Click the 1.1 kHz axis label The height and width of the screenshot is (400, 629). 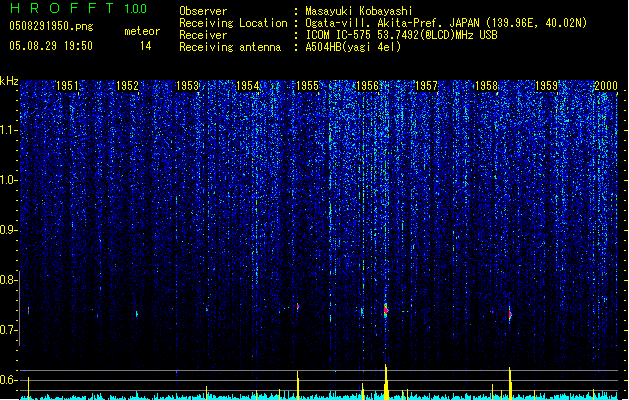tap(8, 130)
